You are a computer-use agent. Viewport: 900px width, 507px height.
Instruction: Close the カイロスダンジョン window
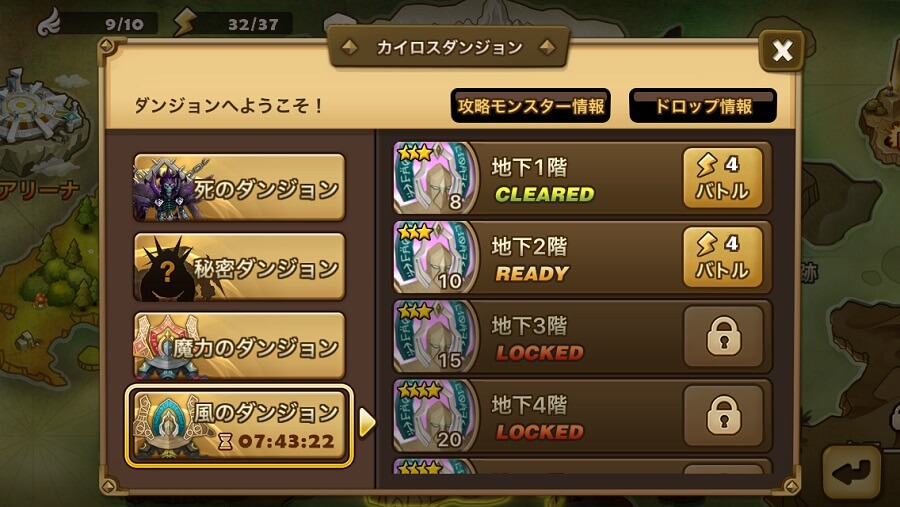(x=782, y=51)
